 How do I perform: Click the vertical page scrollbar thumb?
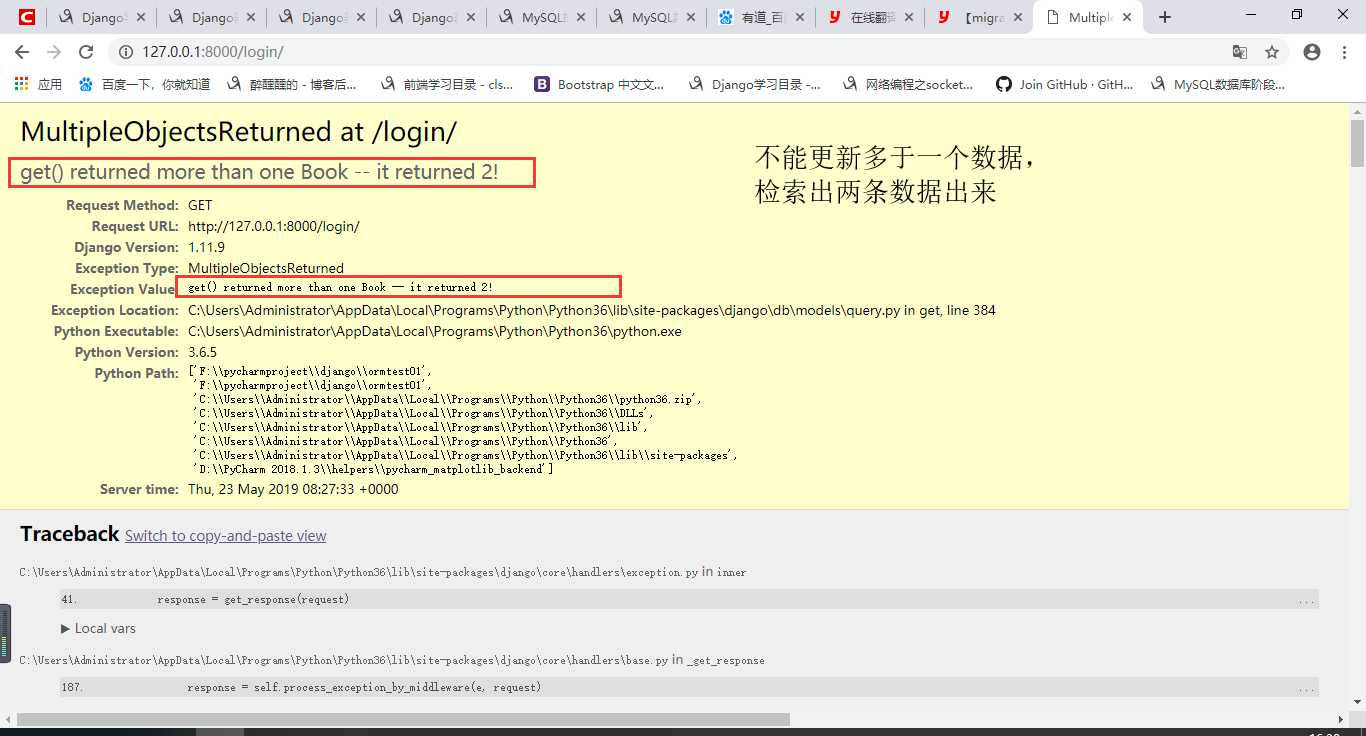coord(1357,143)
